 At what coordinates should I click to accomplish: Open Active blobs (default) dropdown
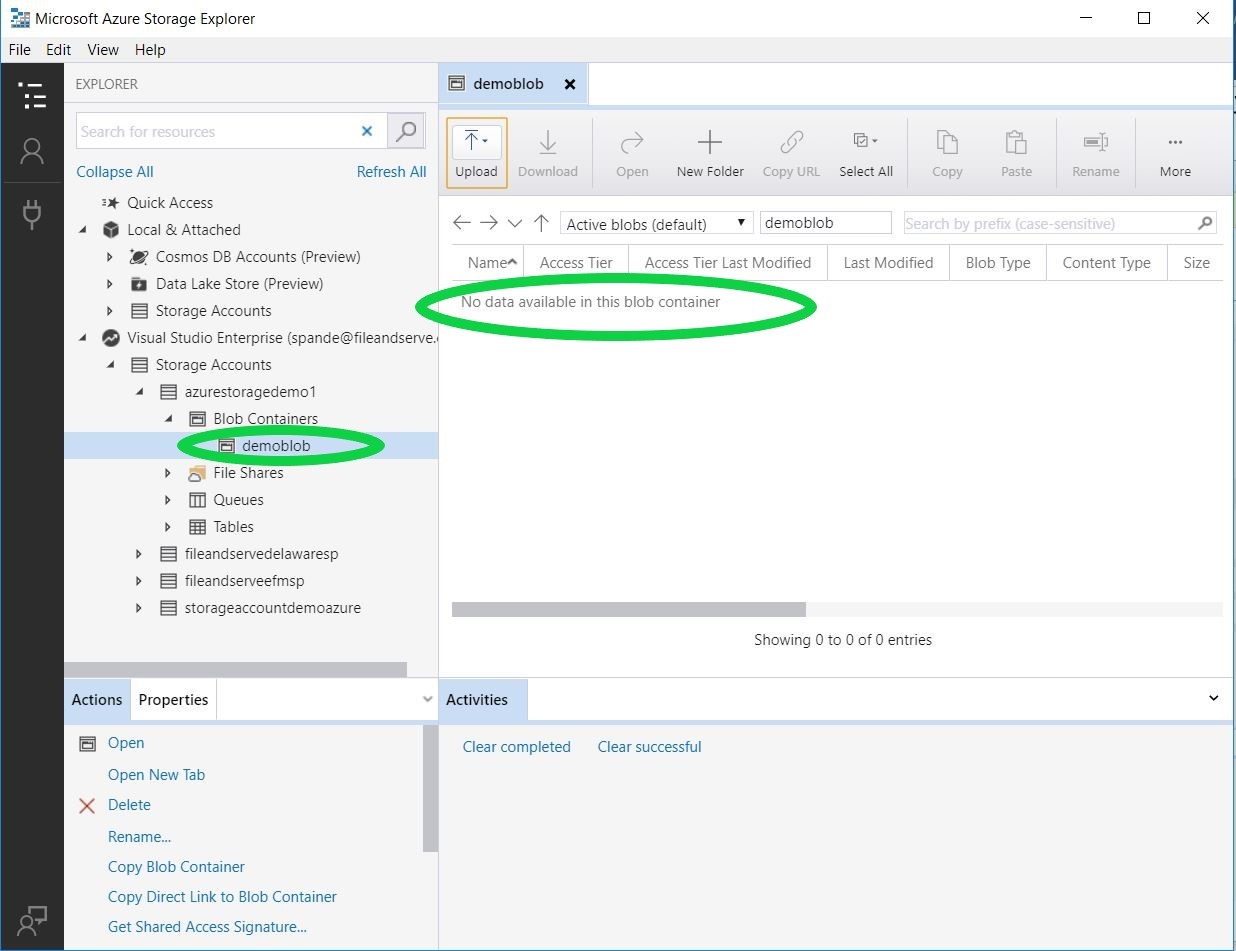[656, 223]
